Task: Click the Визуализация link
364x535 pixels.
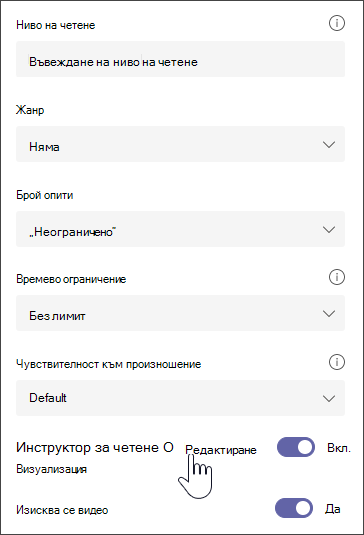Action: point(52,469)
